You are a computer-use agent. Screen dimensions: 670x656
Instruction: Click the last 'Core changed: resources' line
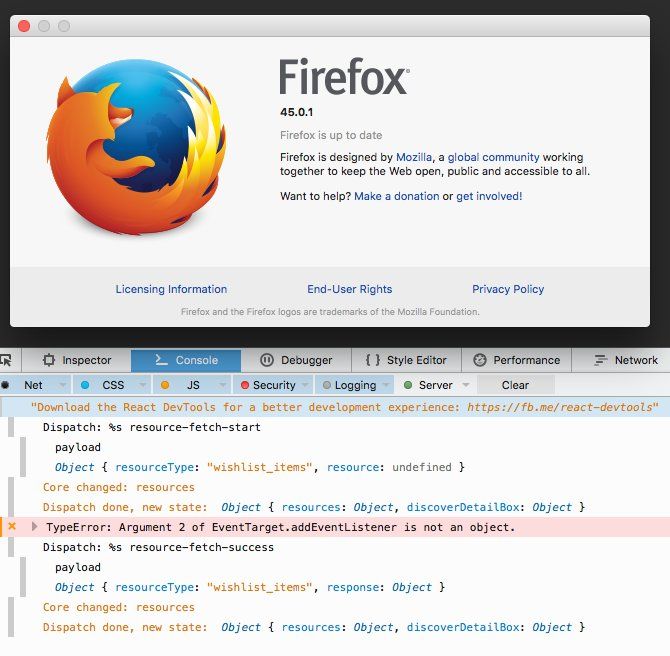[118, 607]
